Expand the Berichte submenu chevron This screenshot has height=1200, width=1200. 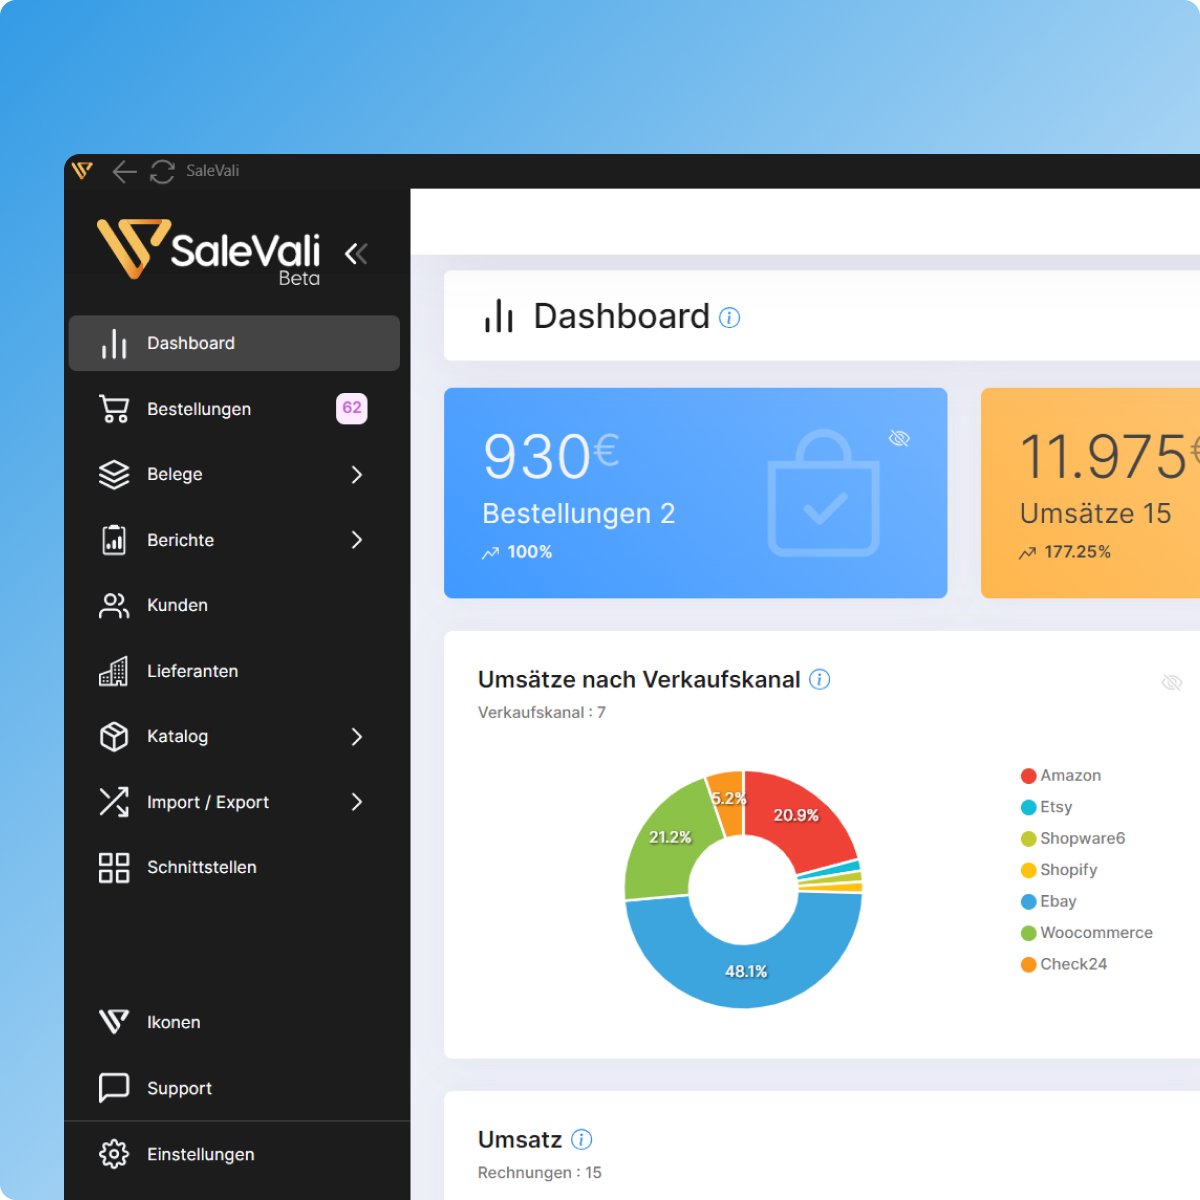pyautogui.click(x=357, y=540)
